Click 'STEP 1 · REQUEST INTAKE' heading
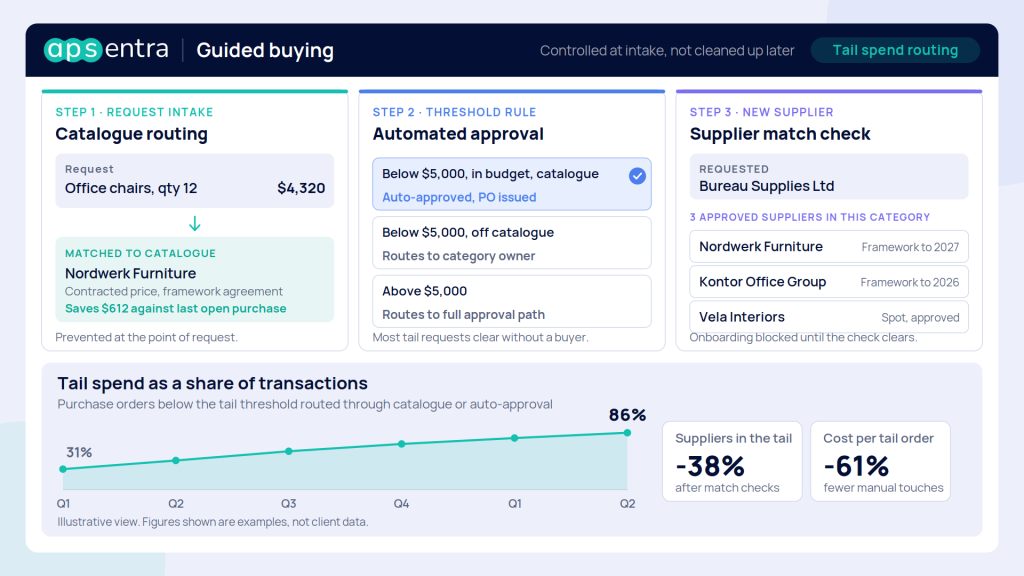Image resolution: width=1024 pixels, height=576 pixels. click(x=134, y=112)
